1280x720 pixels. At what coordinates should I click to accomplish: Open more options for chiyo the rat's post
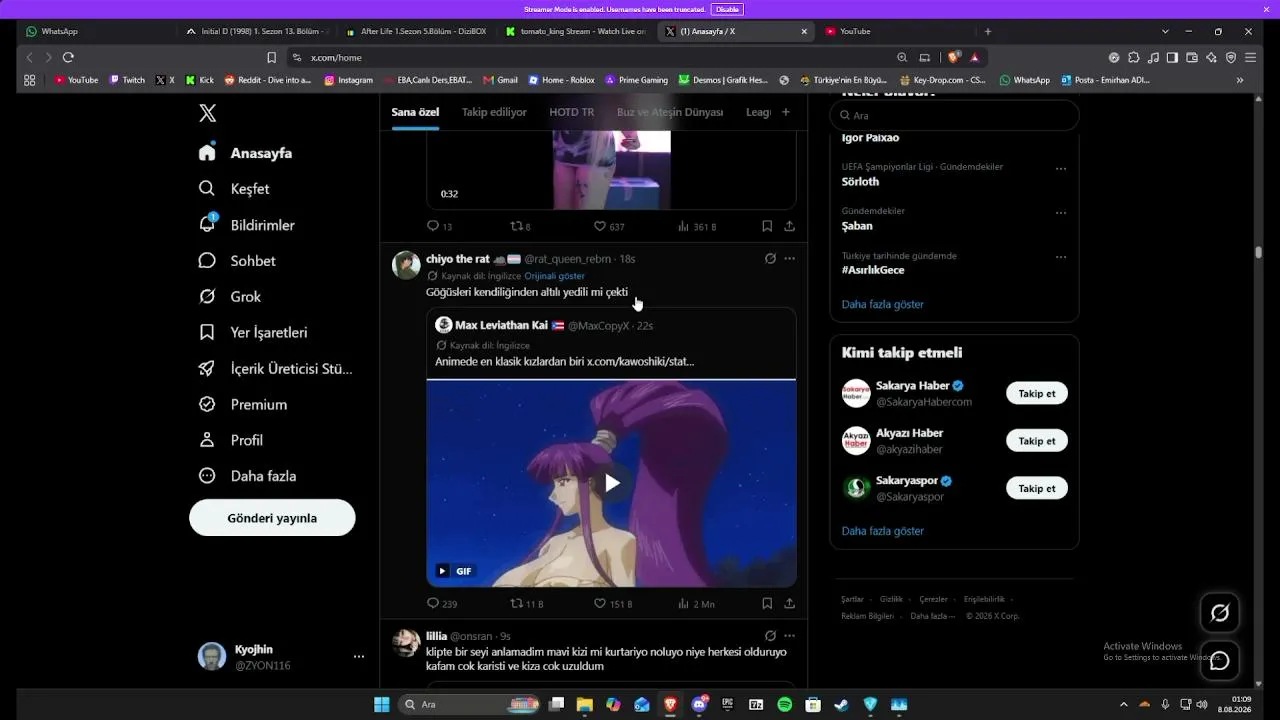(789, 259)
